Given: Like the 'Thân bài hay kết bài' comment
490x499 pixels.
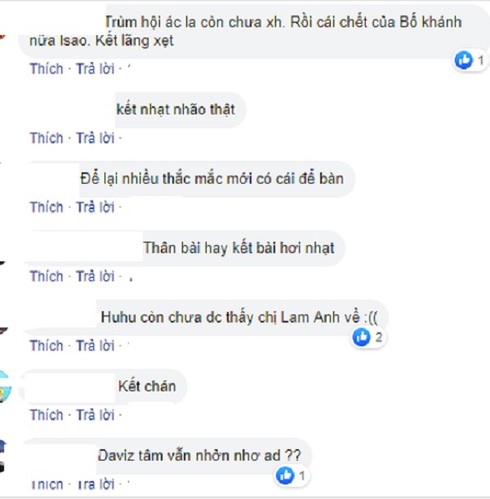Looking at the screenshot, I should click(46, 276).
